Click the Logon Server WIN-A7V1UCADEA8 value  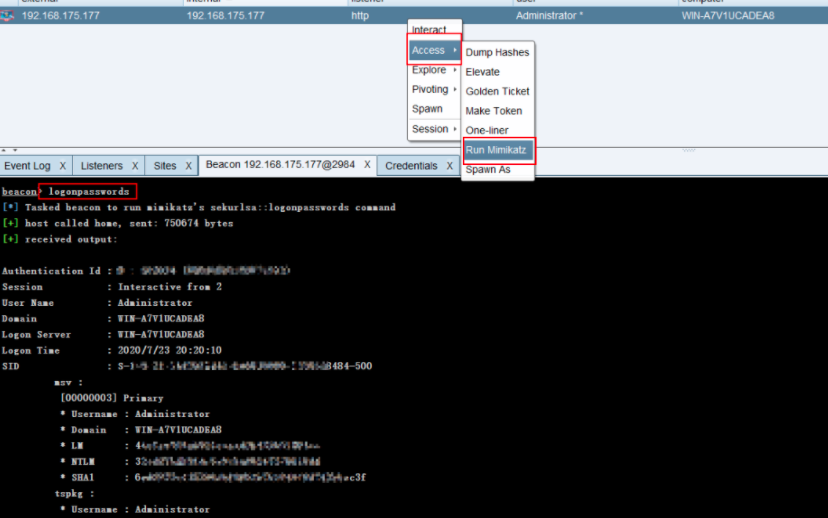tap(161, 335)
